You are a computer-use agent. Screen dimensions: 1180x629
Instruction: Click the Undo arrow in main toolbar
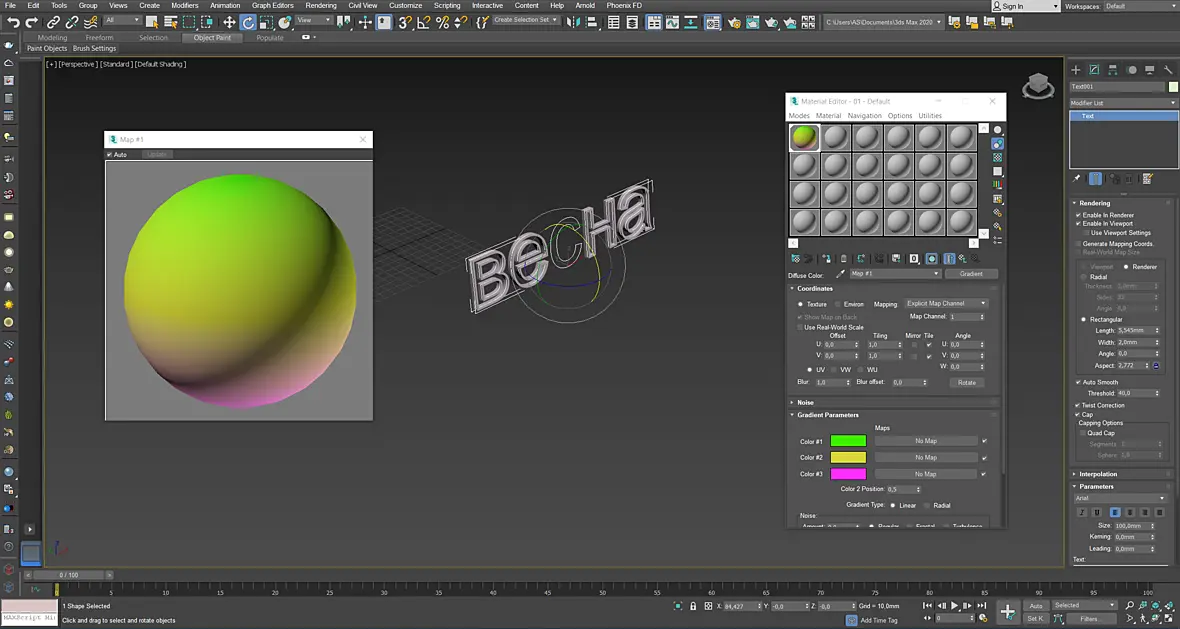(x=13, y=23)
